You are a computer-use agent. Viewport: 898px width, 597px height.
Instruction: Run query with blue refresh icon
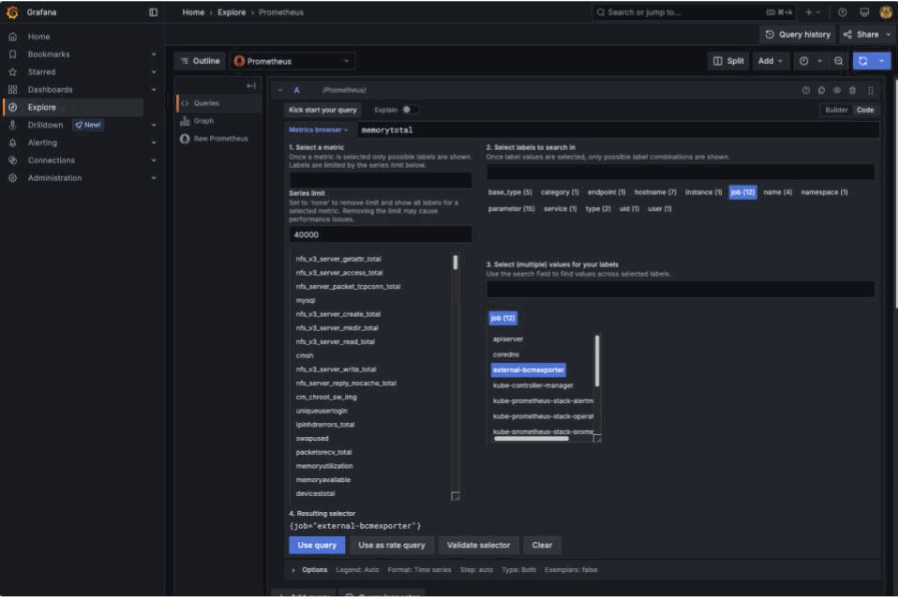[862, 61]
